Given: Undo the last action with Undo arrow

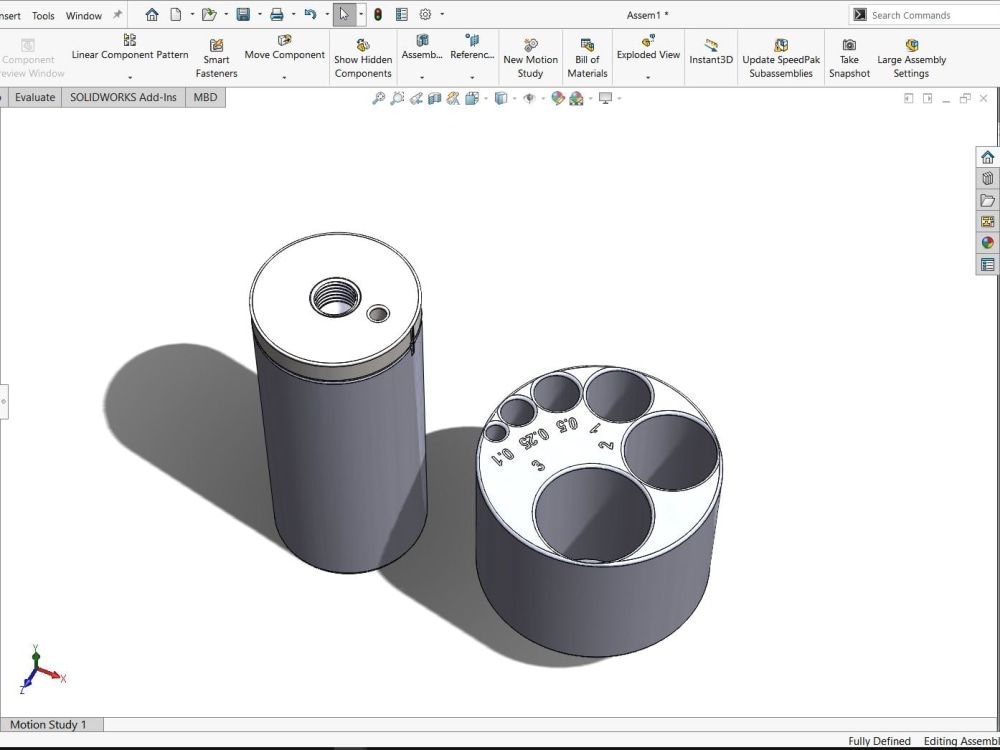Looking at the screenshot, I should point(311,15).
